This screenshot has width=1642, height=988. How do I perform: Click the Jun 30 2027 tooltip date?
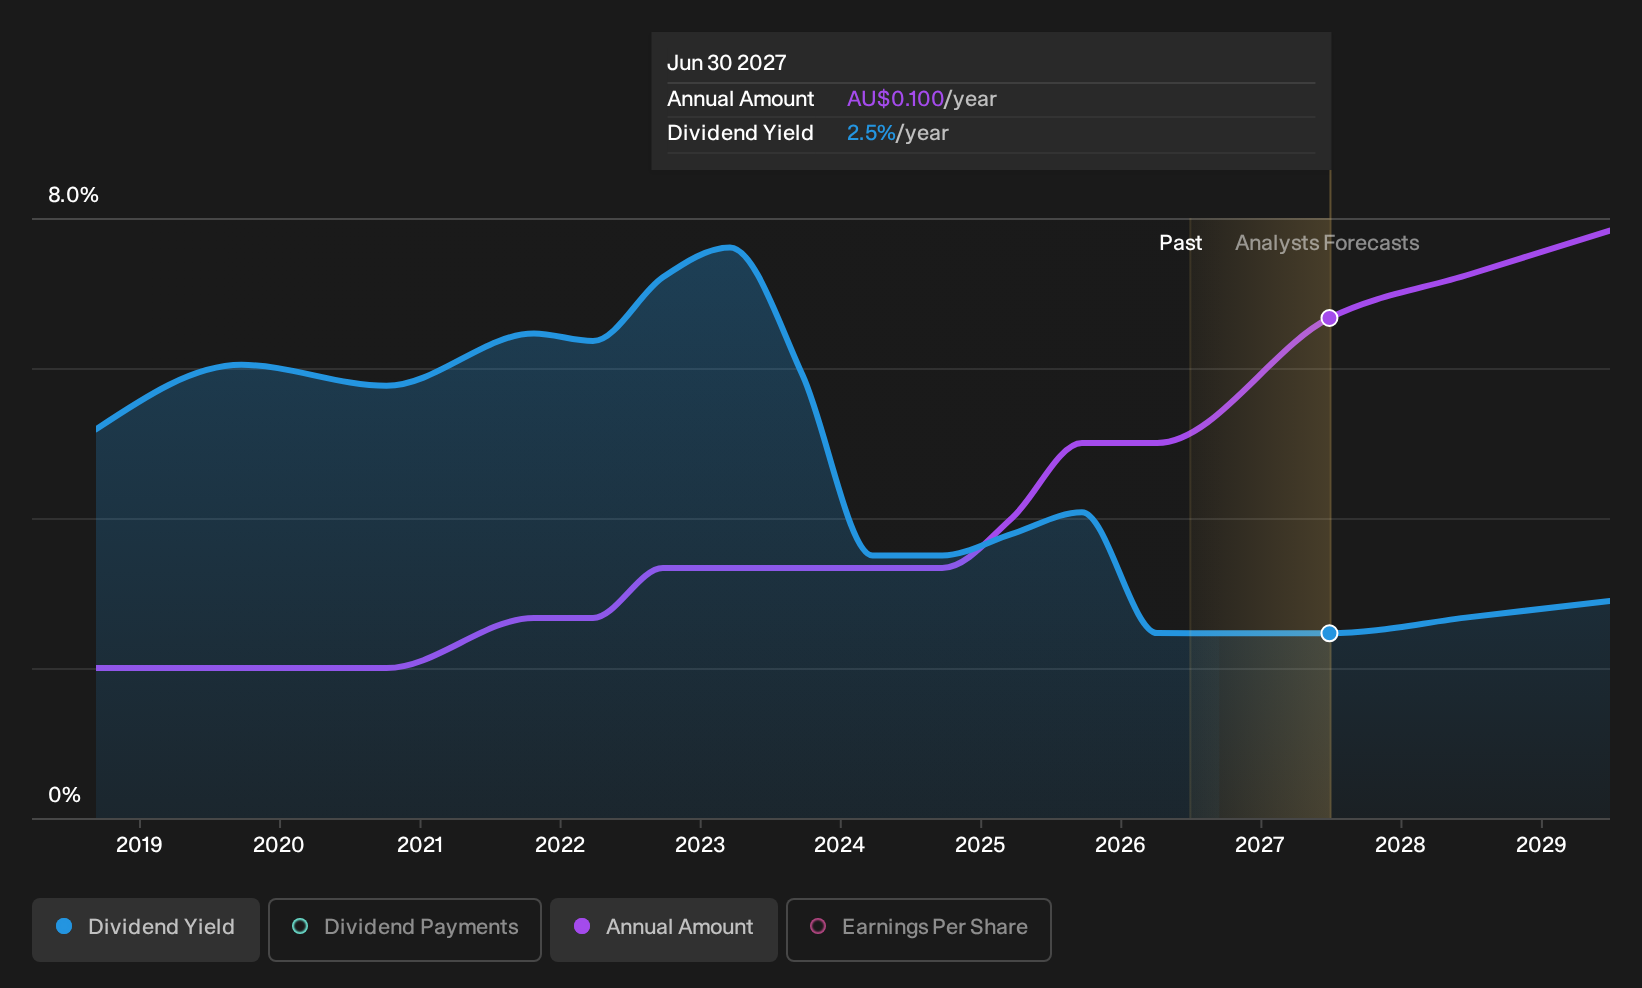(727, 63)
